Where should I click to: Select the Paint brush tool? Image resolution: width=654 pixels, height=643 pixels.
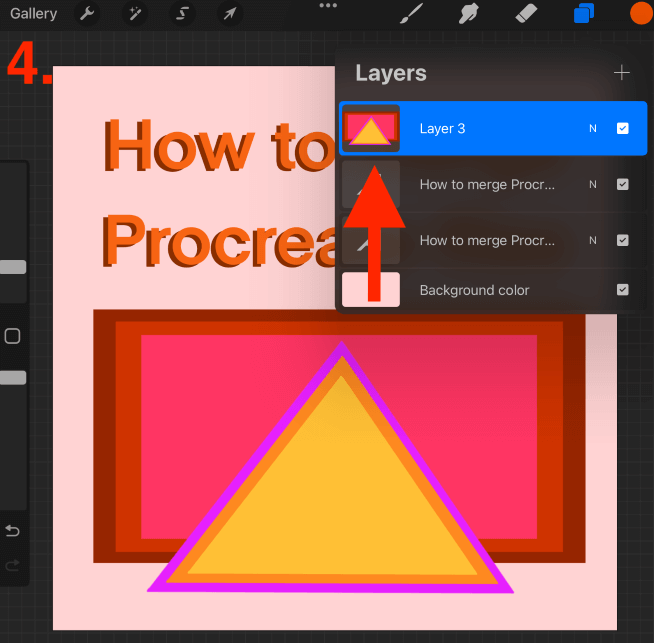coord(411,13)
